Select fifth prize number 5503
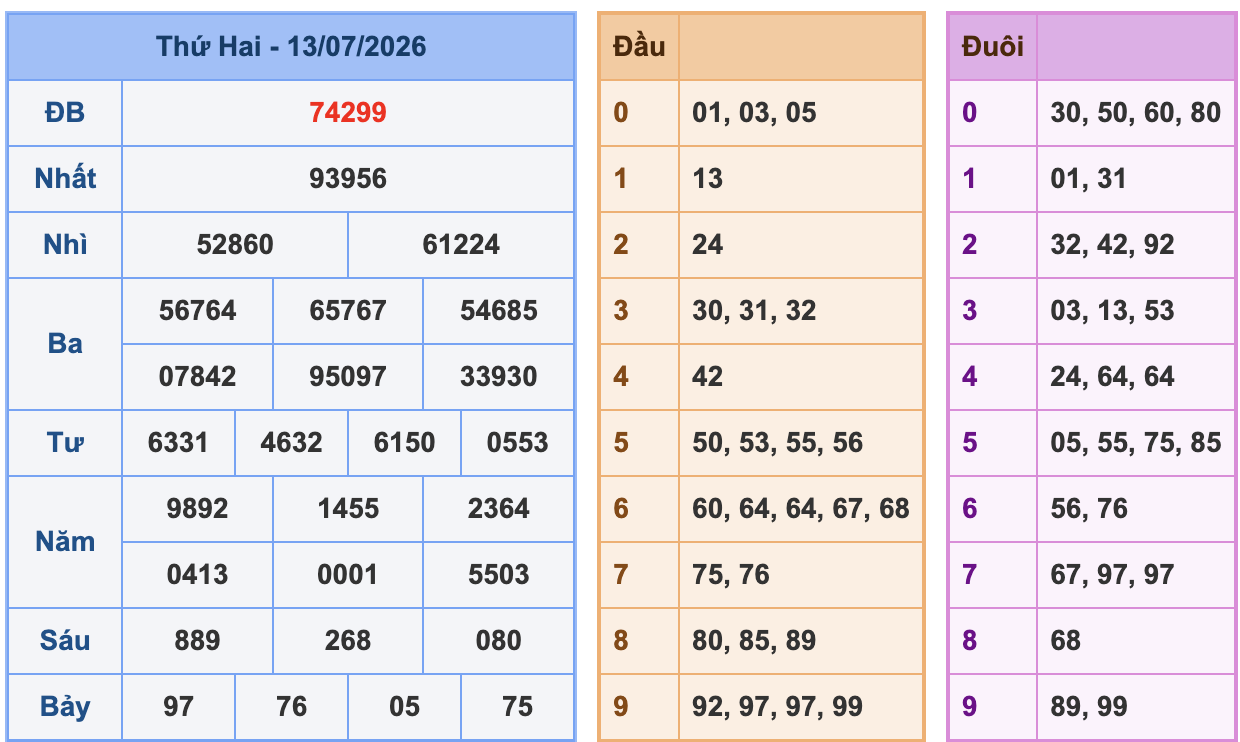 click(499, 575)
